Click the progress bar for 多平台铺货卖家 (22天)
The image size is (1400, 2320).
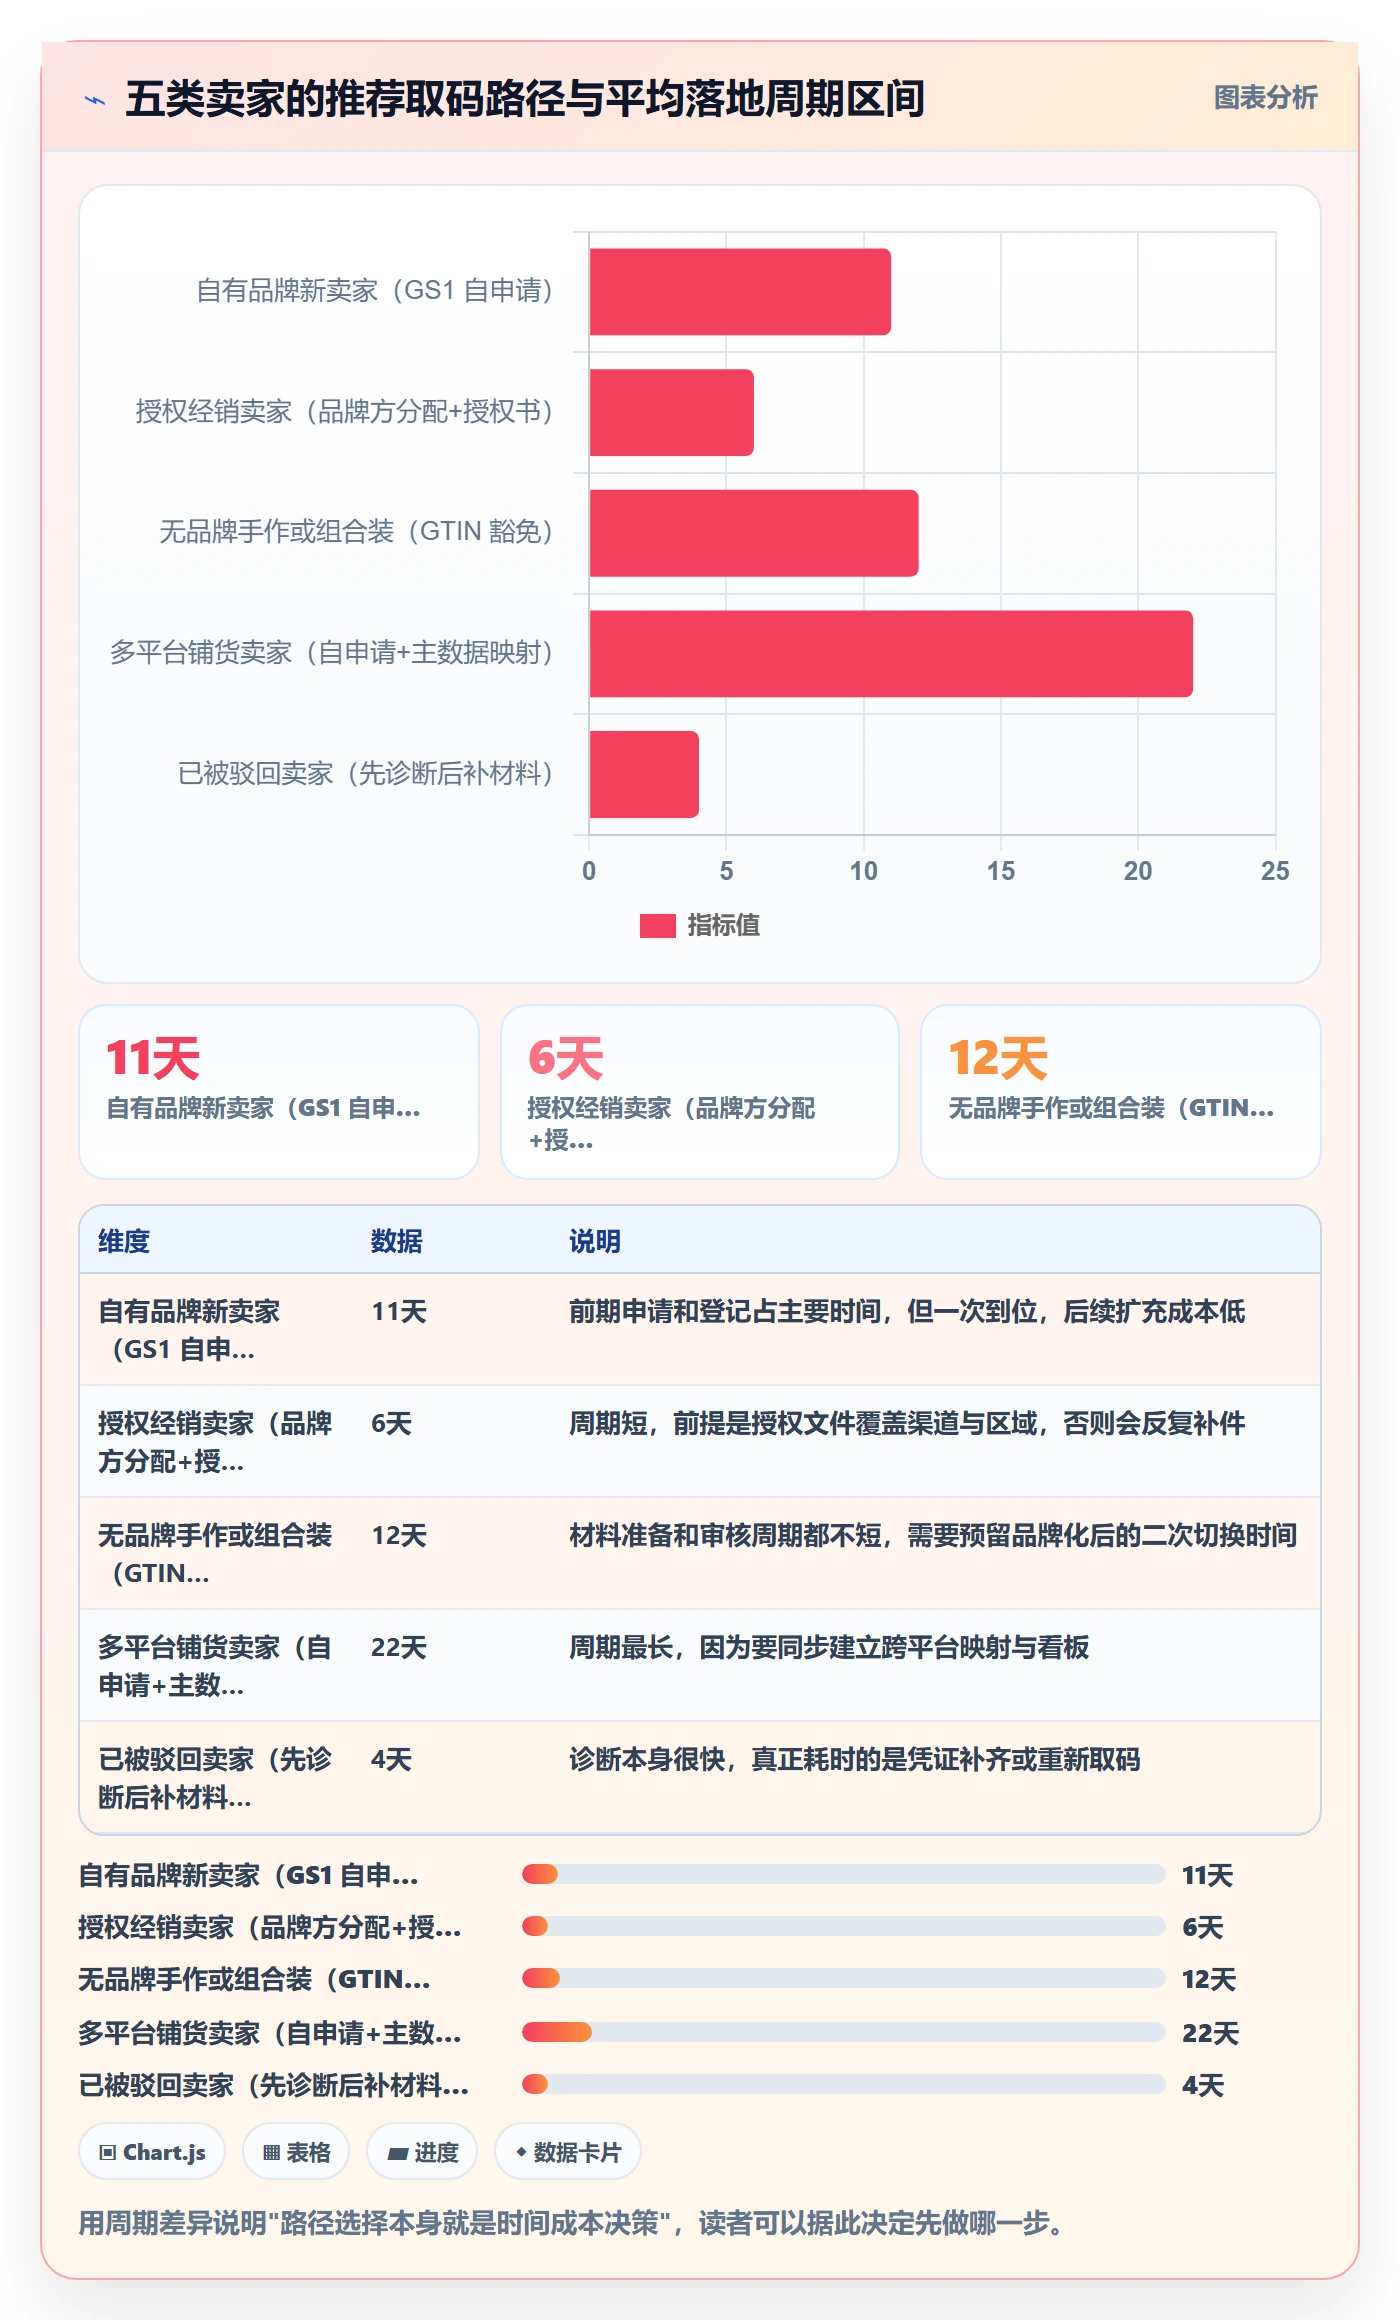click(844, 2032)
